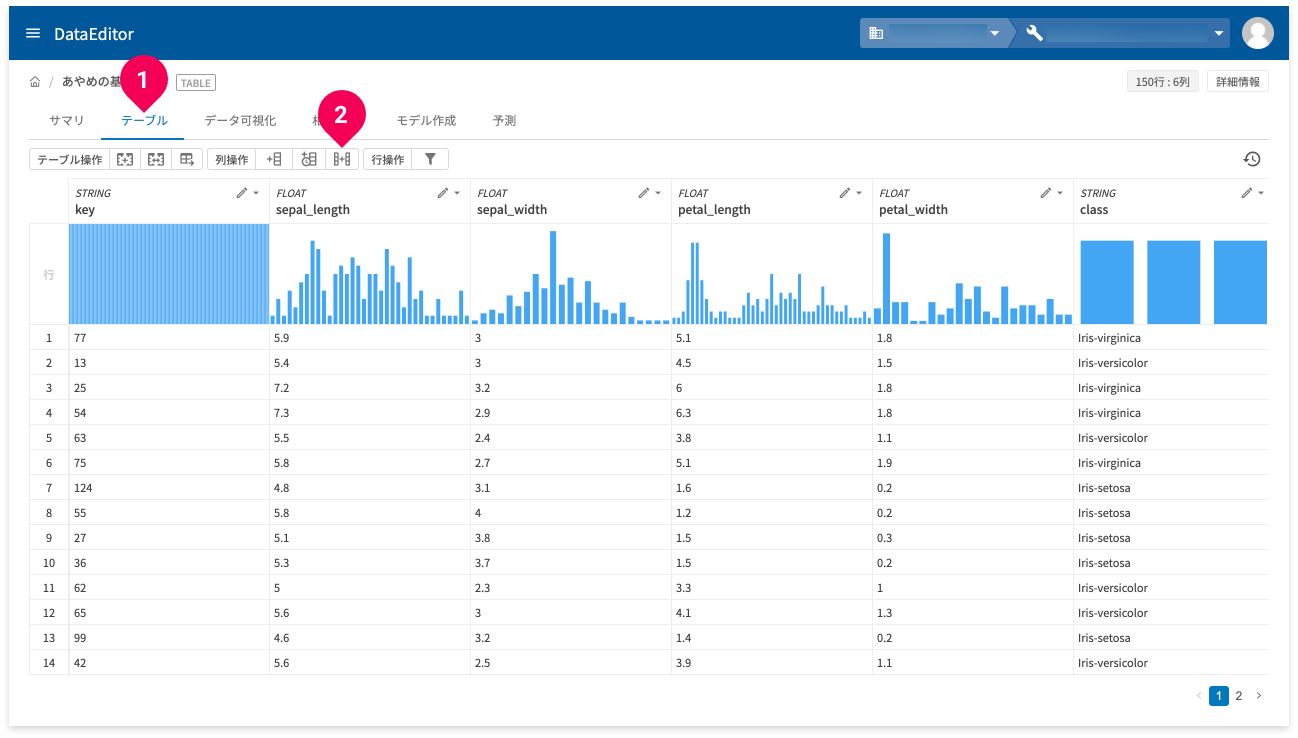The image size is (1298, 738).
Task: Click the 詳細情報 button
Action: tap(1238, 82)
